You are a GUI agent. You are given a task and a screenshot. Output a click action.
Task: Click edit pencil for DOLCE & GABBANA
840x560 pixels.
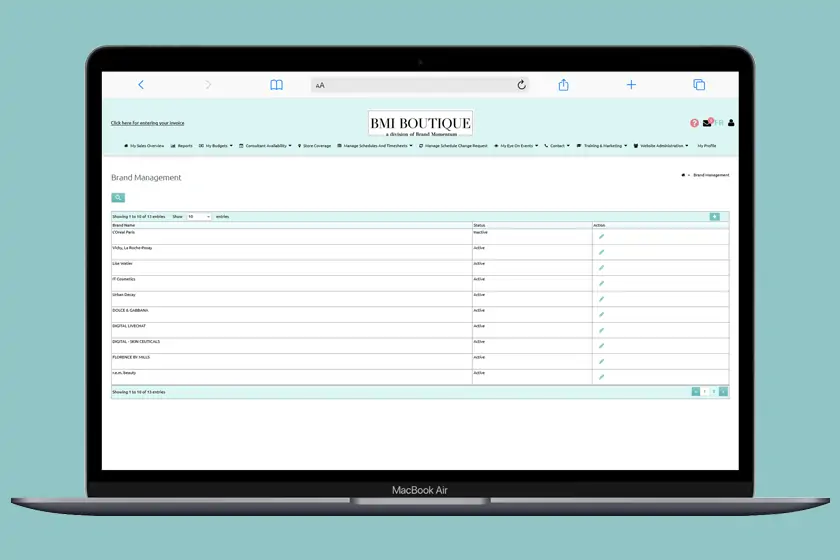(x=601, y=315)
